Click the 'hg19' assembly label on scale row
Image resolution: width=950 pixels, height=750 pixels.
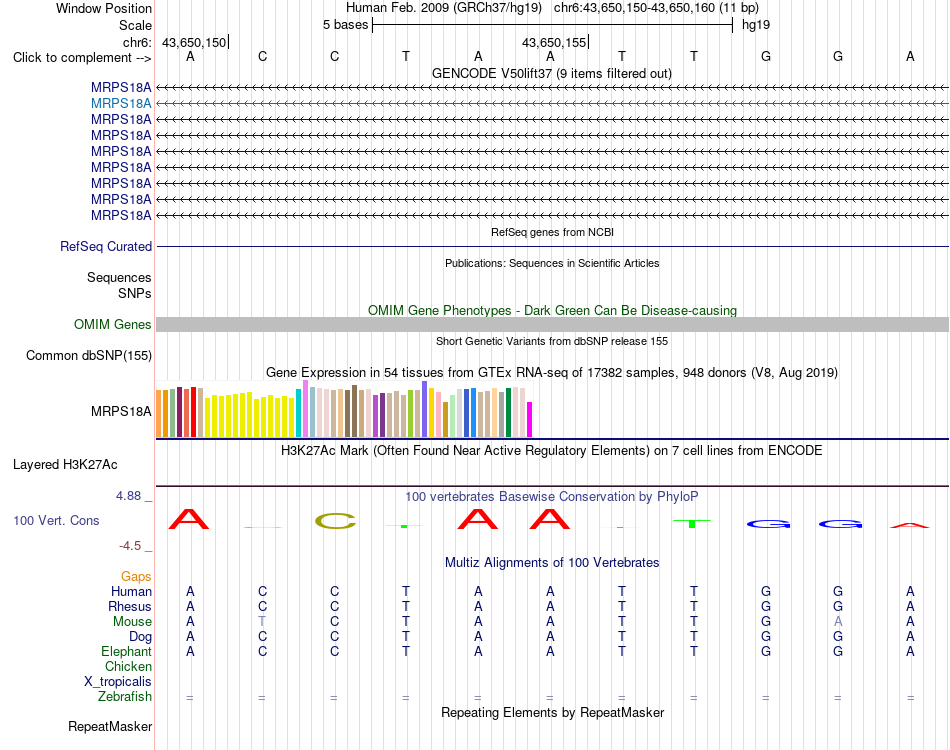point(756,25)
